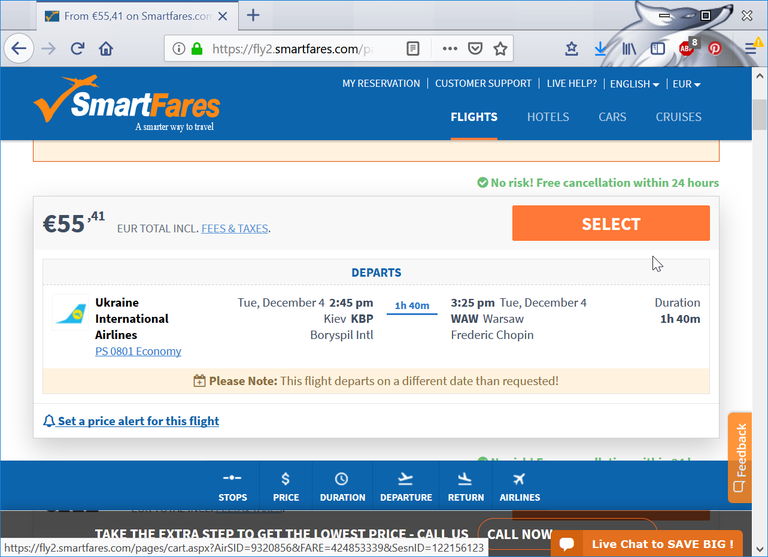Open the Adblock Plus extension icon
This screenshot has width=768, height=557.
point(687,48)
